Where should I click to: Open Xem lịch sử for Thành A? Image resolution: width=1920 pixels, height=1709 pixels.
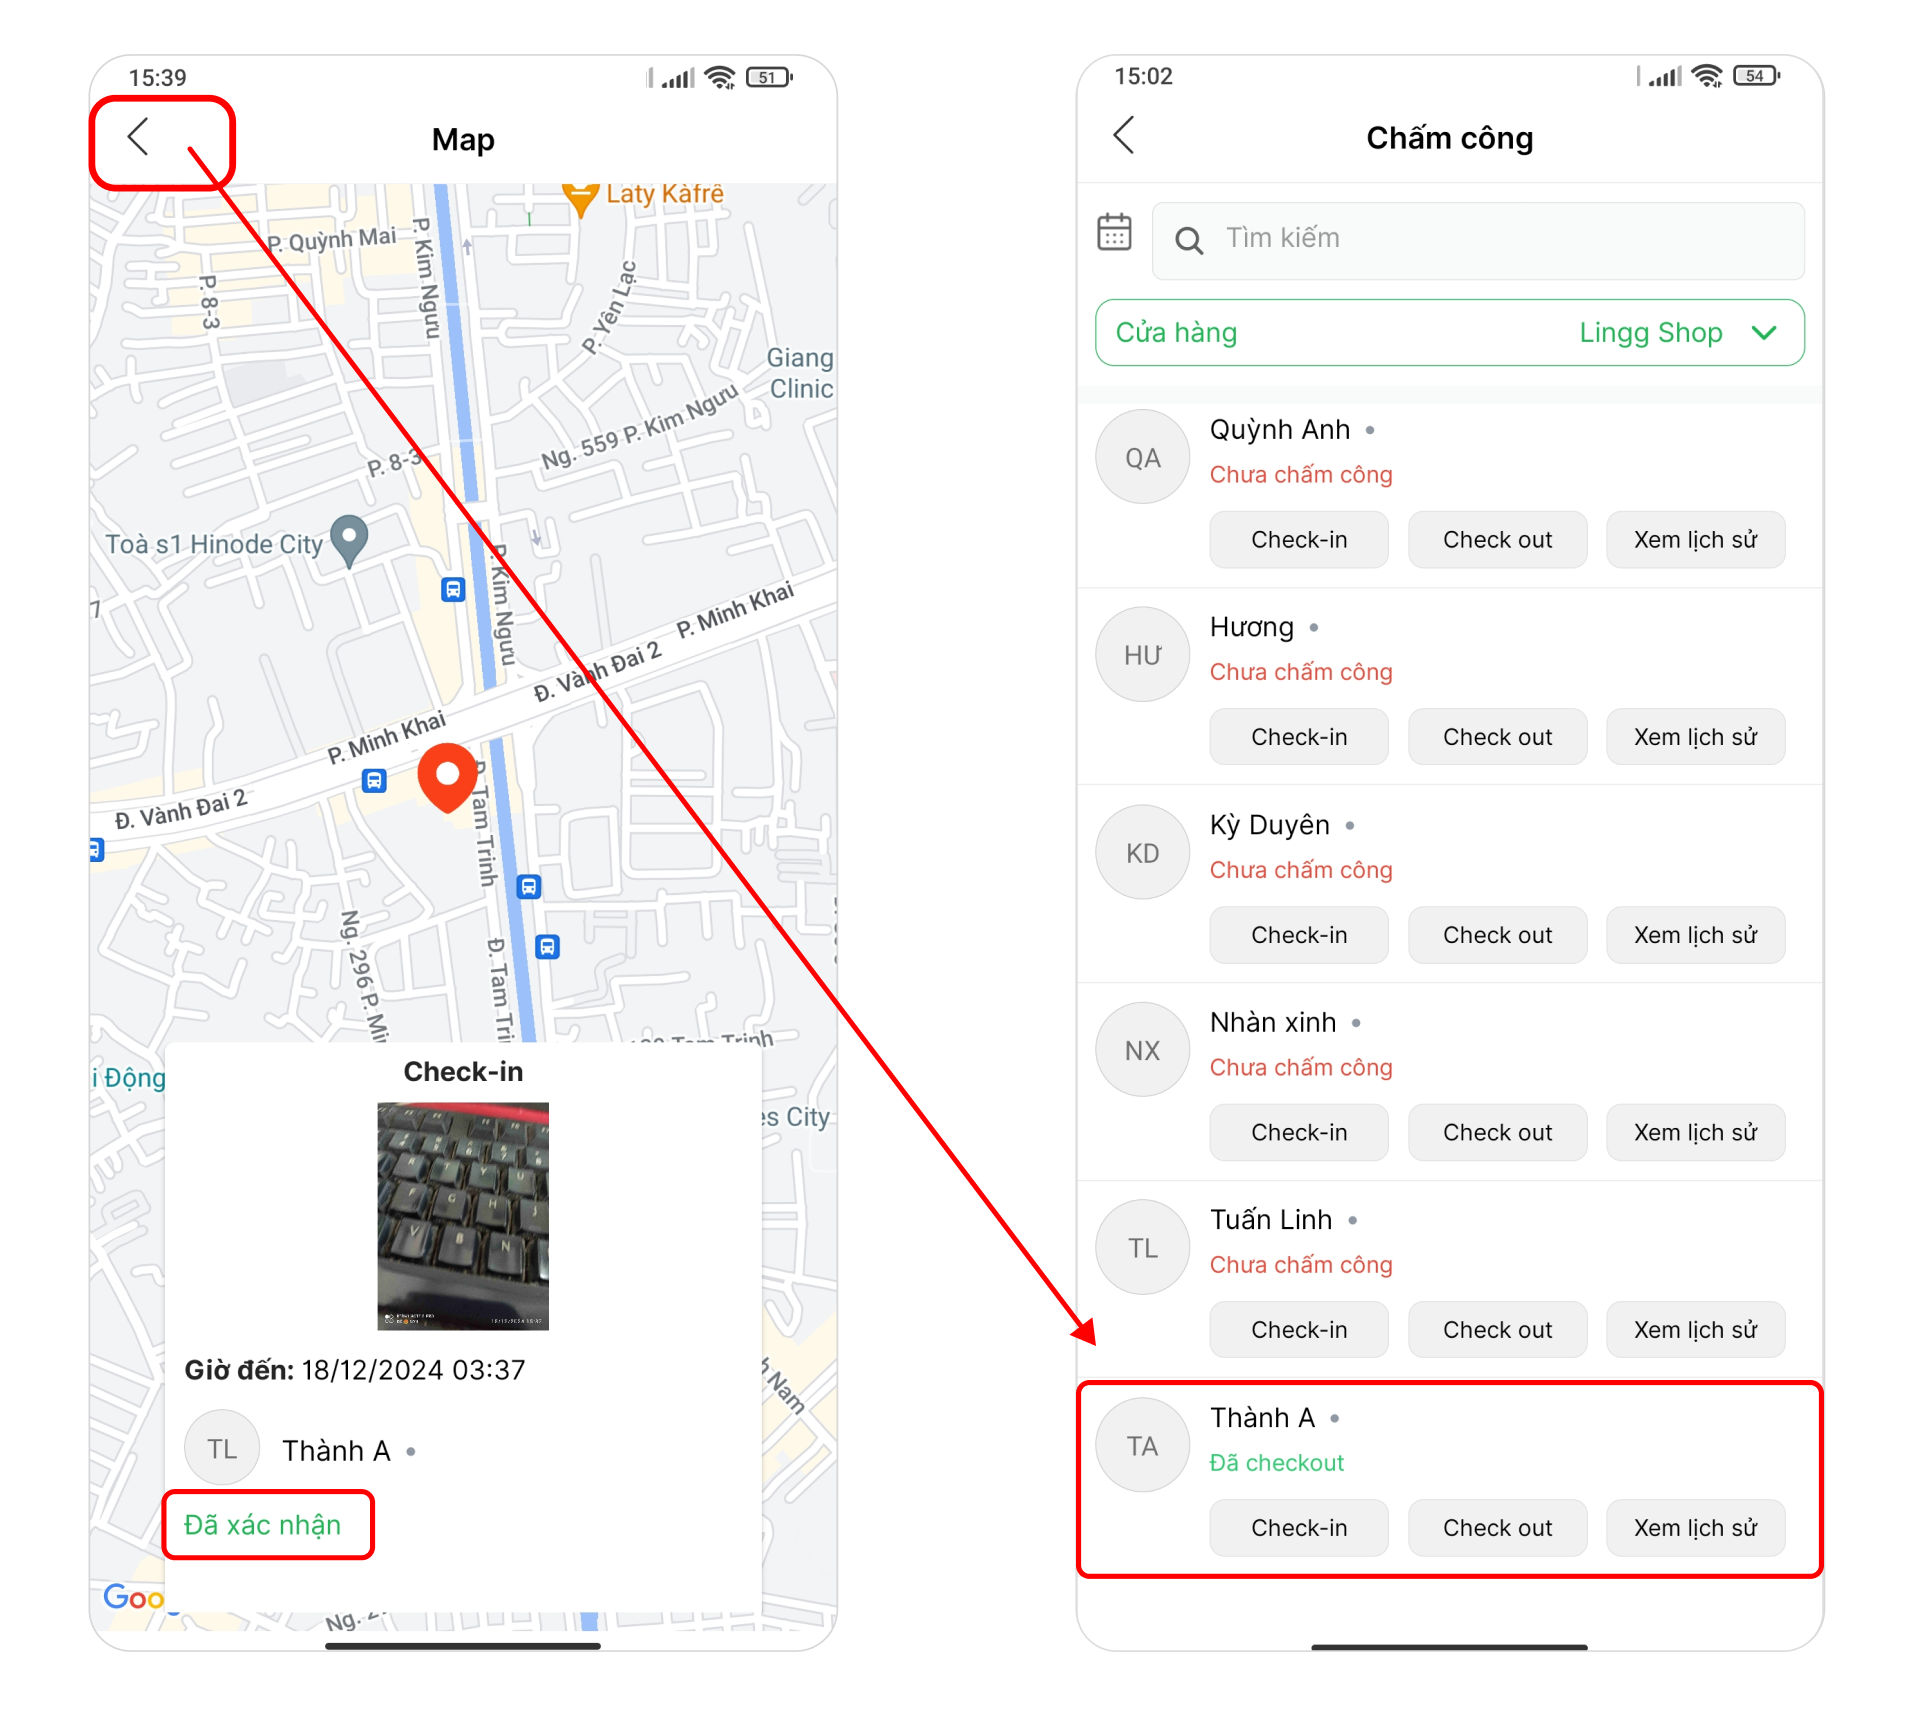pos(1695,1528)
